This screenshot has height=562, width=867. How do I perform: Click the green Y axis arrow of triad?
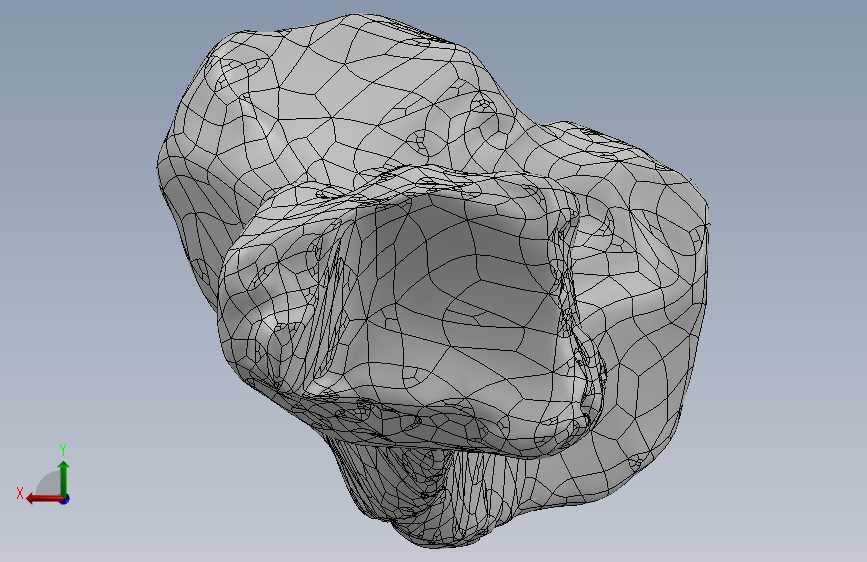[x=64, y=478]
